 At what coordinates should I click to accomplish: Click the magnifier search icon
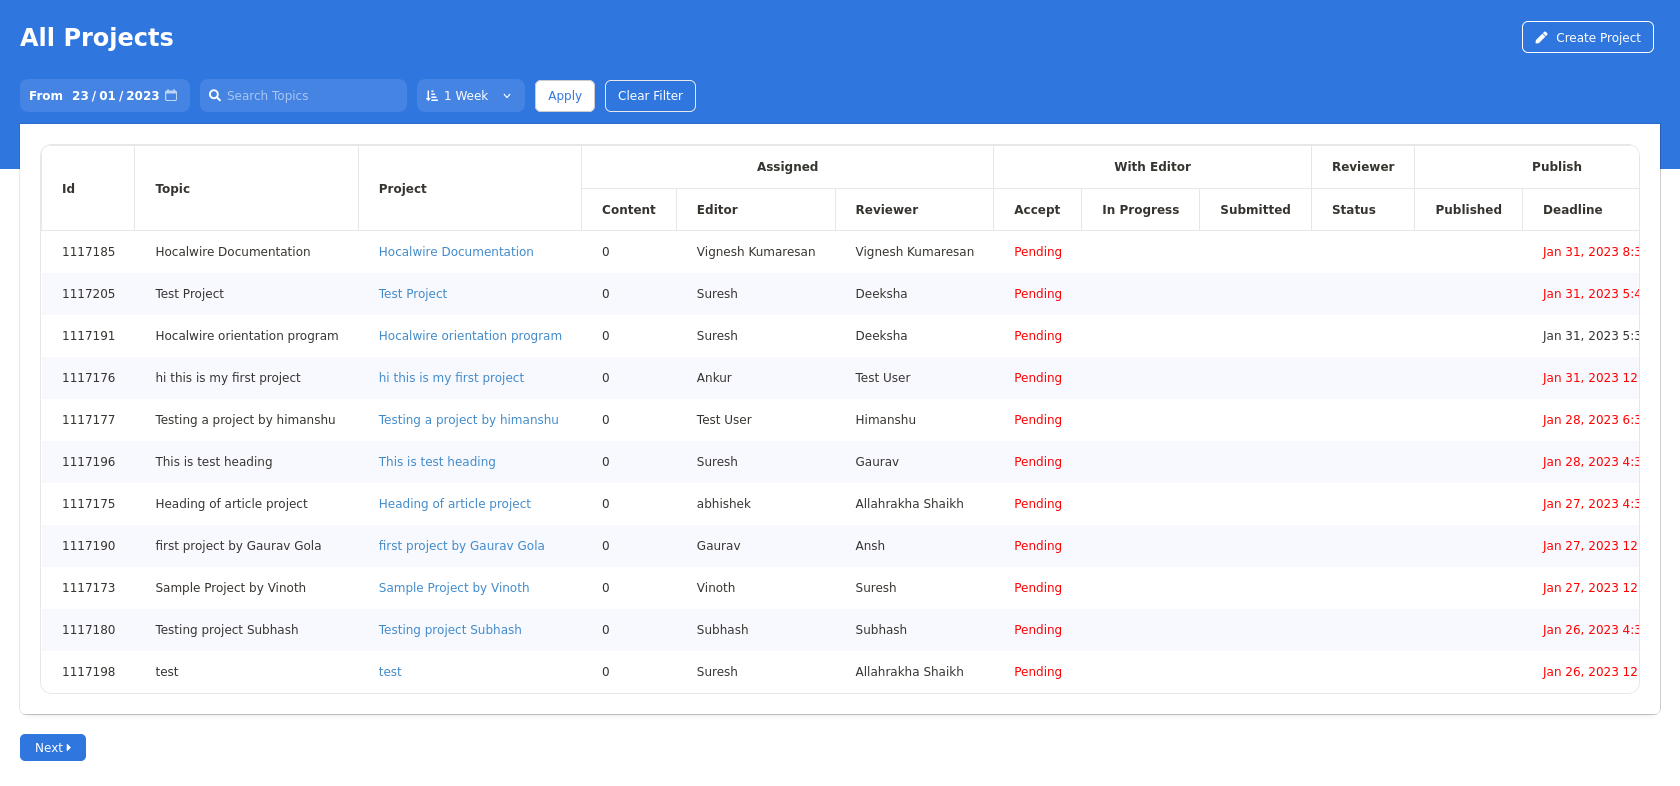pyautogui.click(x=215, y=96)
